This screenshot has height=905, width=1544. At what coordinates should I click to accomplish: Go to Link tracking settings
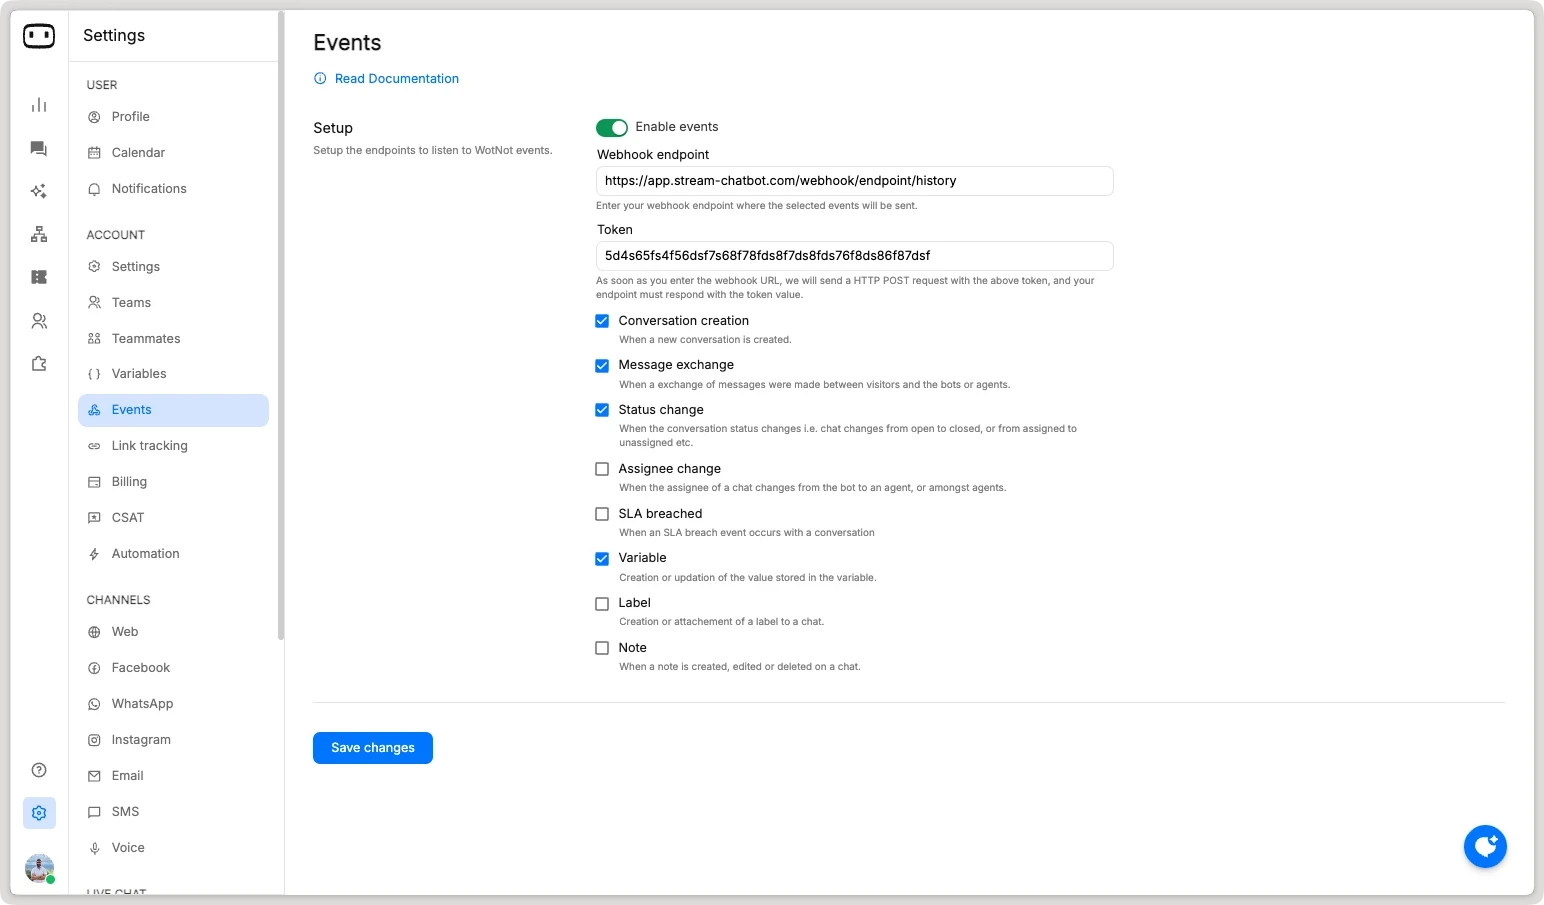click(x=150, y=445)
